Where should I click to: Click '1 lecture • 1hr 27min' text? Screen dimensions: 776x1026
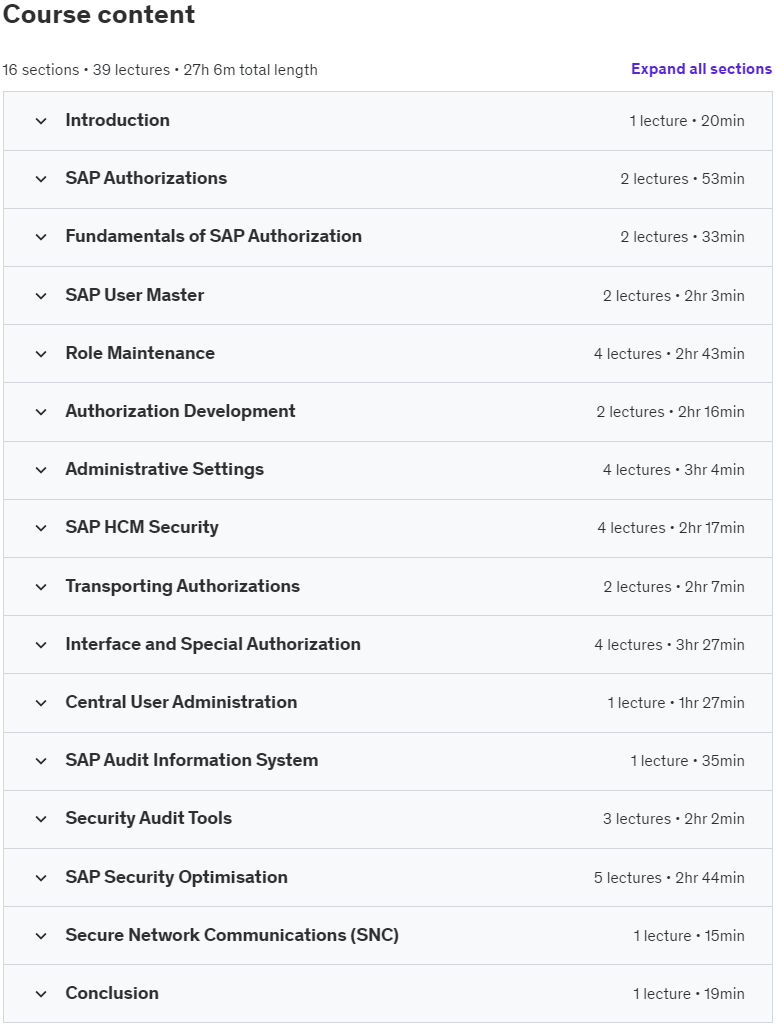676,703
